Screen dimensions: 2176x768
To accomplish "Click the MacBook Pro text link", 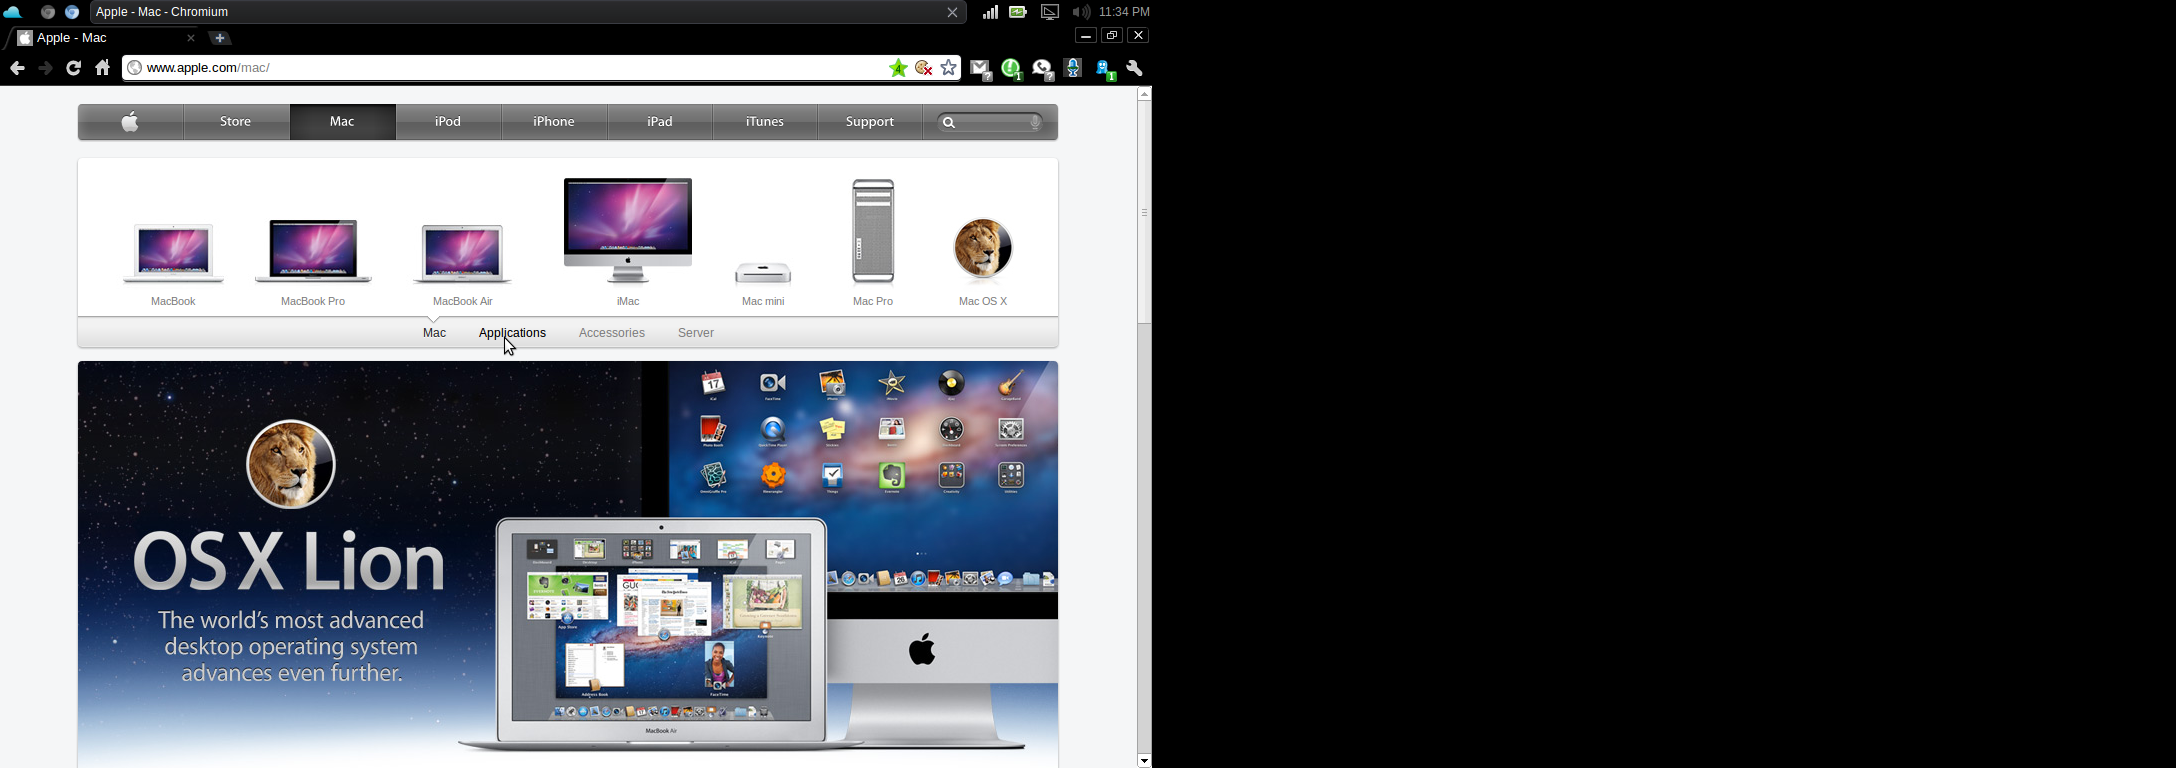I will (x=313, y=301).
